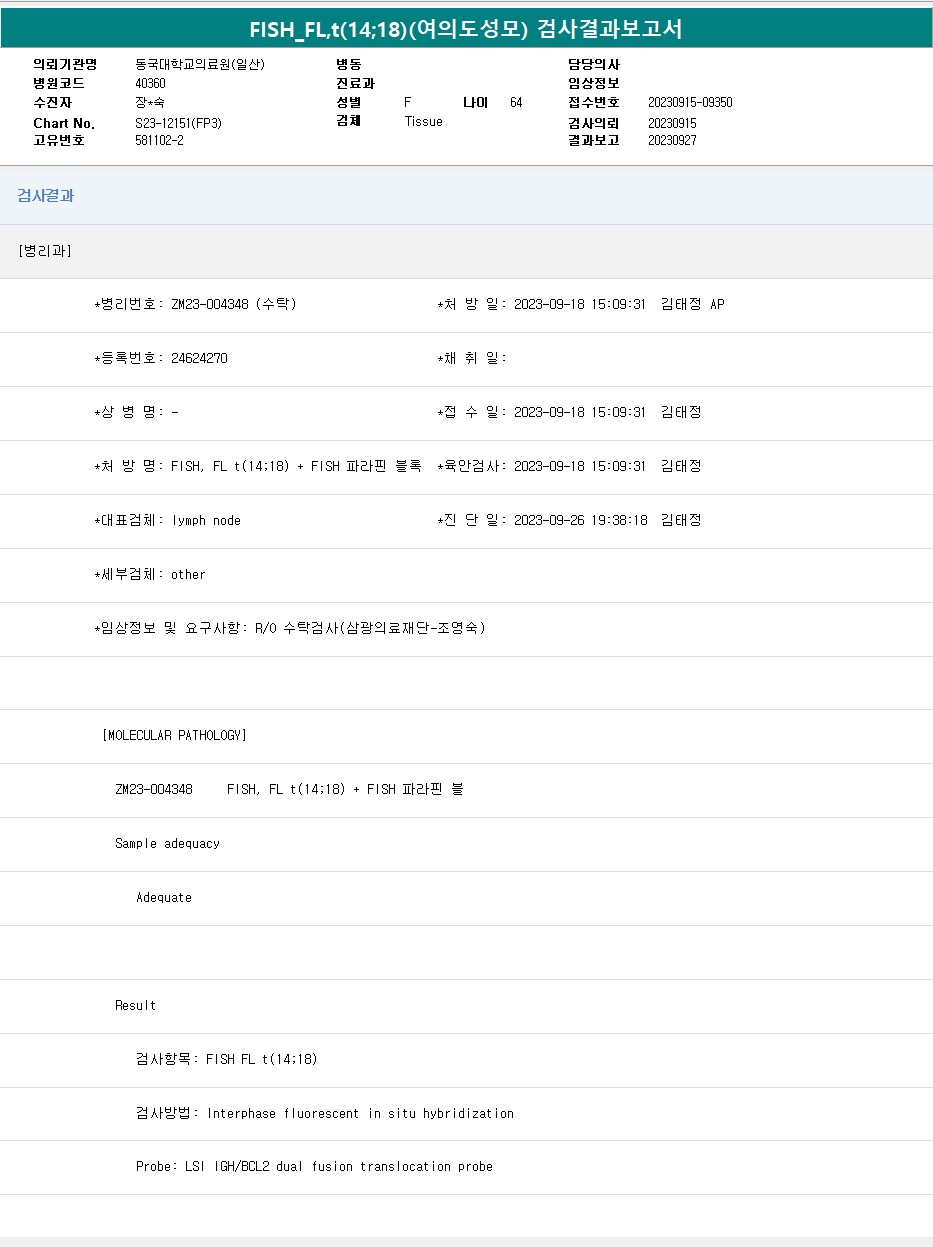Click the clinical info R/O 수탁검사 line

290,628
